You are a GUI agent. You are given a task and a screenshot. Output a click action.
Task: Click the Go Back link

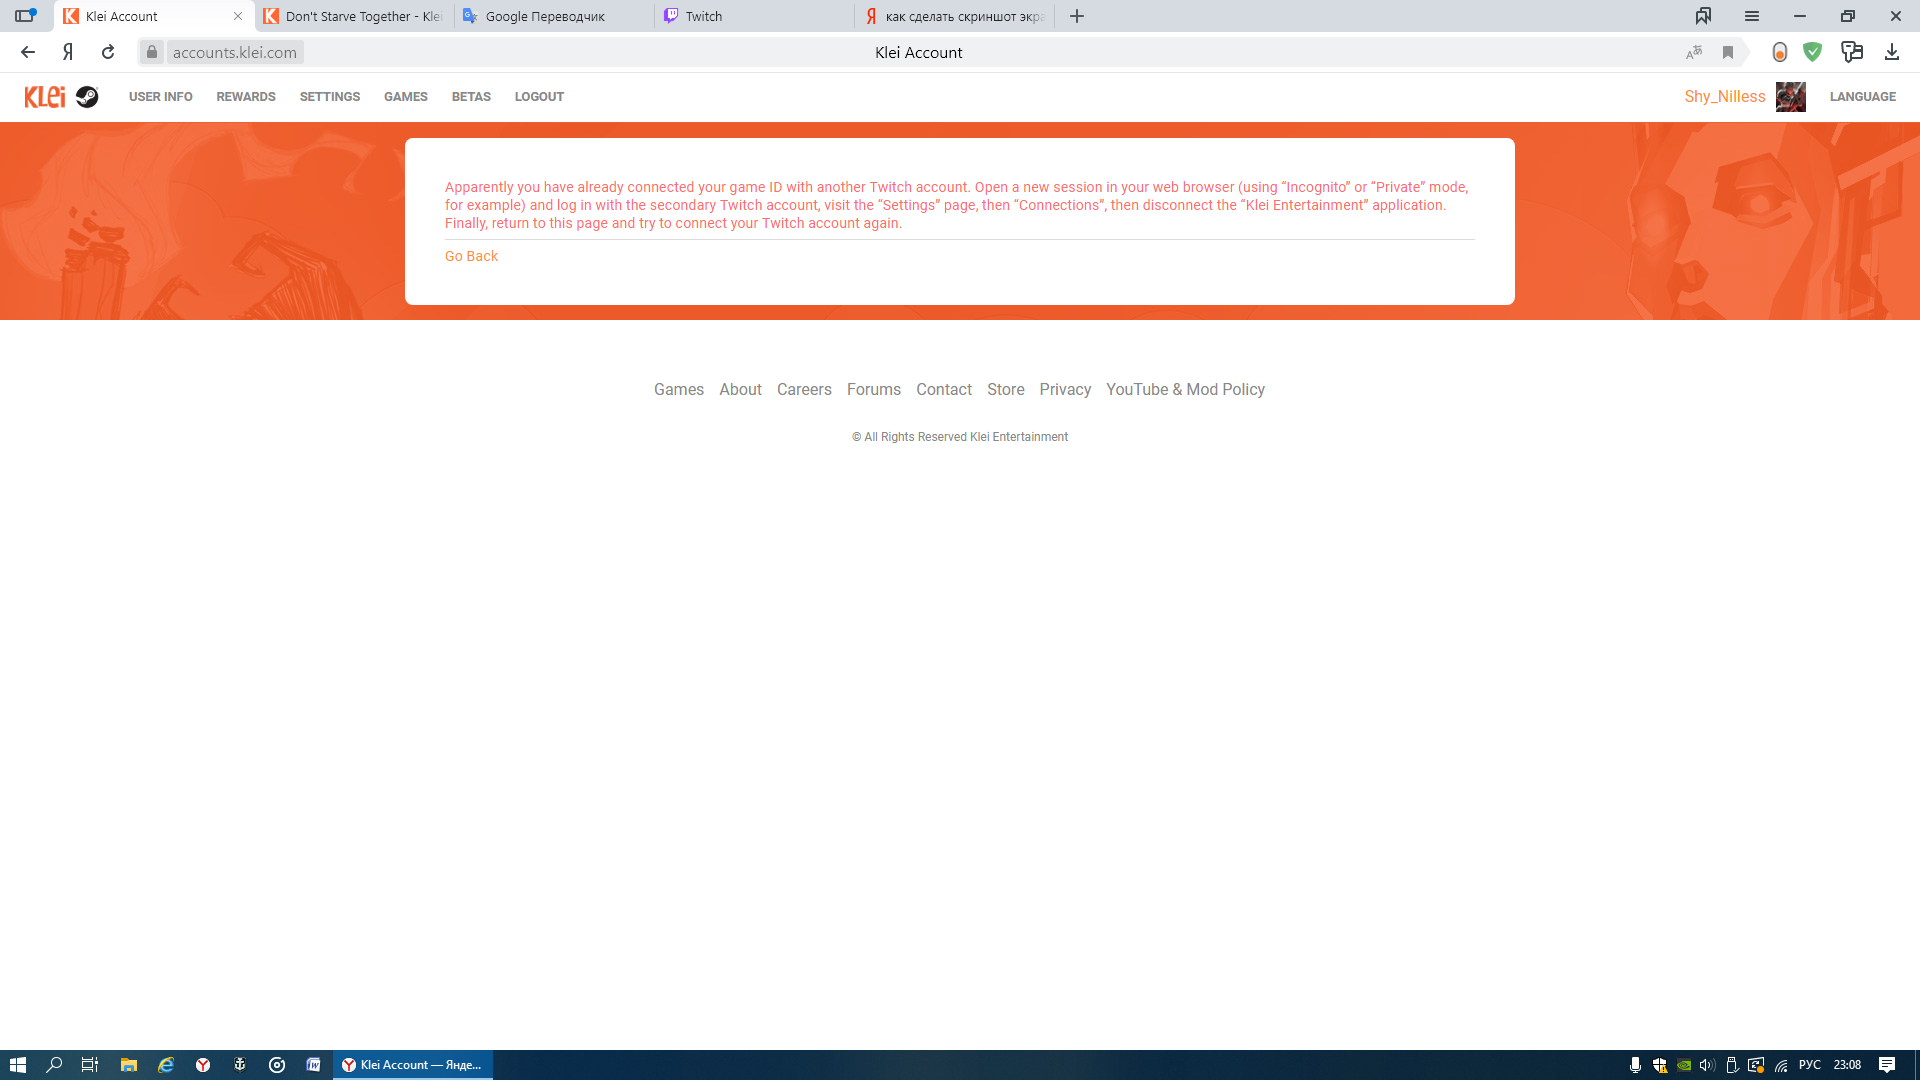[471, 256]
